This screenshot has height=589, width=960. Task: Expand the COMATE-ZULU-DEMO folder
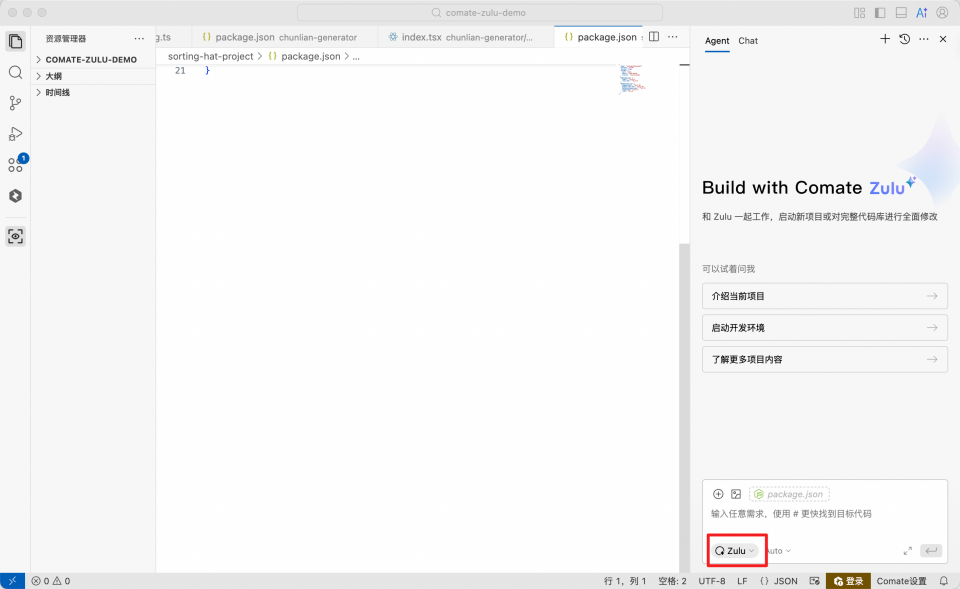click(x=93, y=59)
